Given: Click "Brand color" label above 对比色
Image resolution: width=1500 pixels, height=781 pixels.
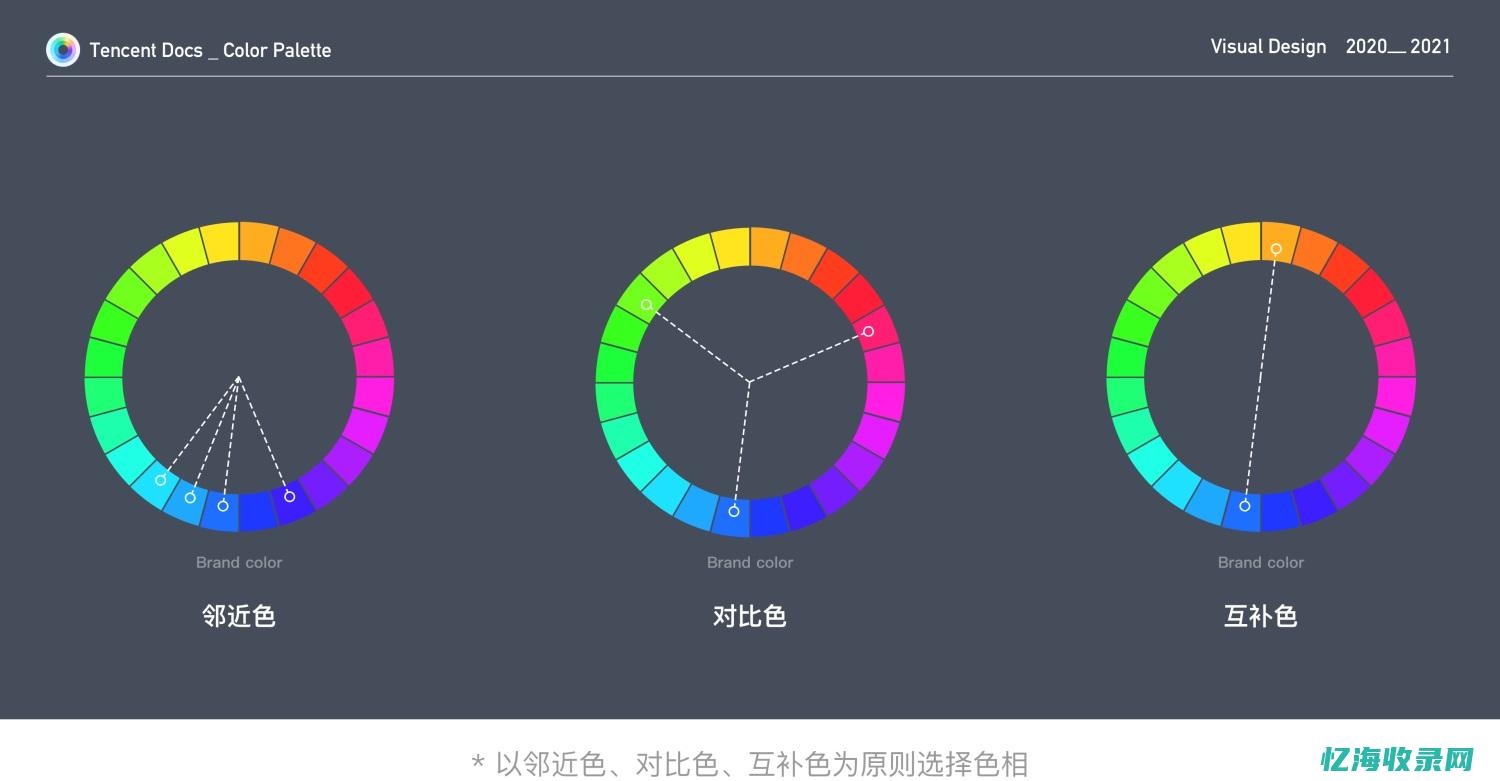Looking at the screenshot, I should (x=750, y=563).
